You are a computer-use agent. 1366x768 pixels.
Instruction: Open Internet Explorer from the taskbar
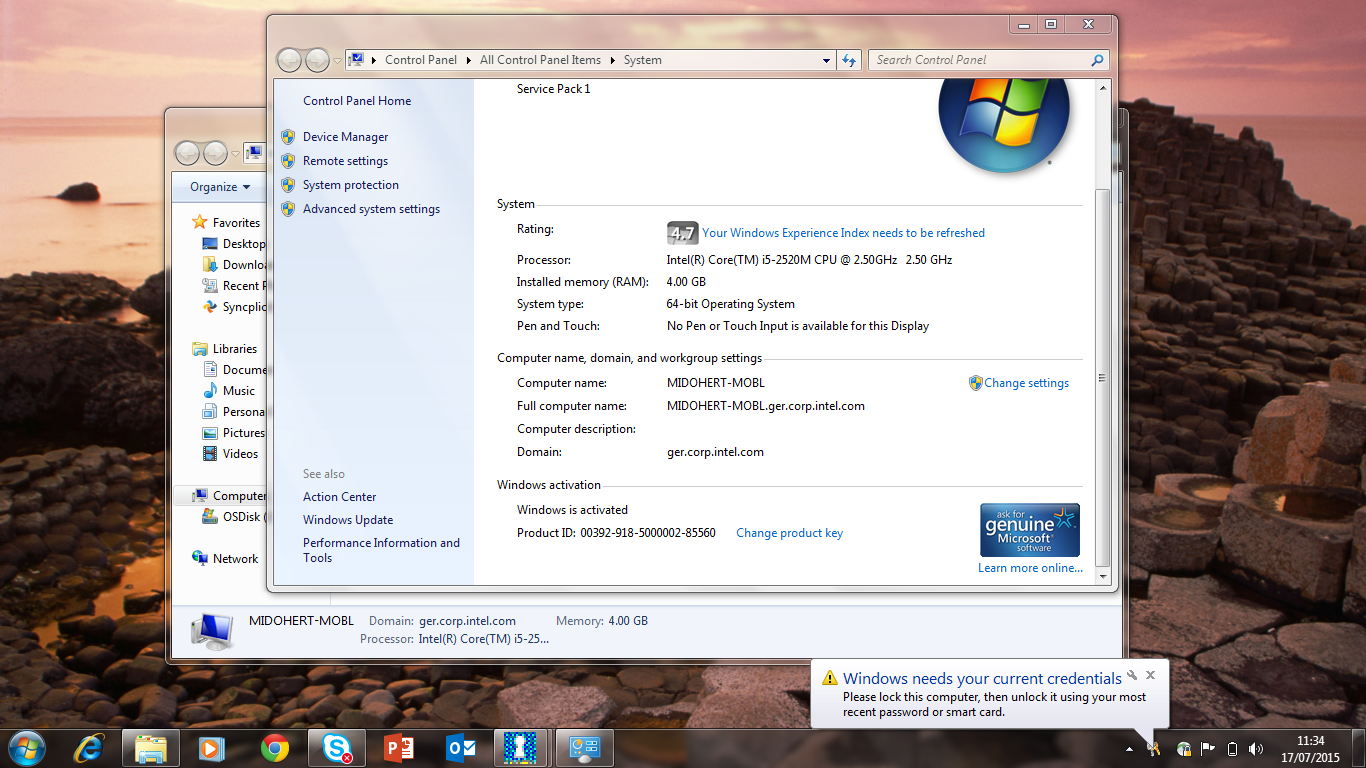point(89,748)
